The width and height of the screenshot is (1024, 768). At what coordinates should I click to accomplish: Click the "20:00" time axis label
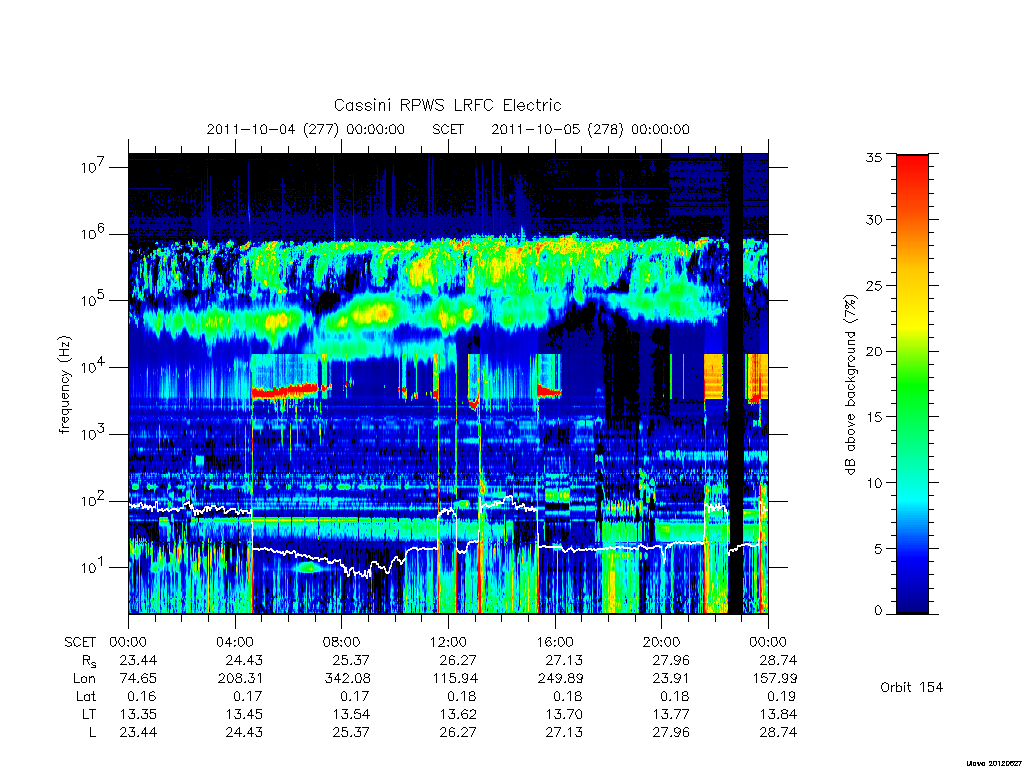(x=662, y=642)
